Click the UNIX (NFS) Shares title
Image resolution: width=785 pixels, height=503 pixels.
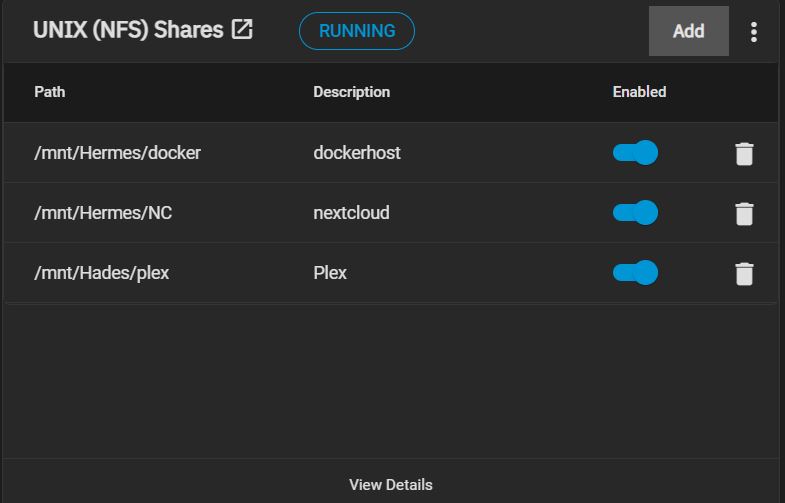click(128, 30)
